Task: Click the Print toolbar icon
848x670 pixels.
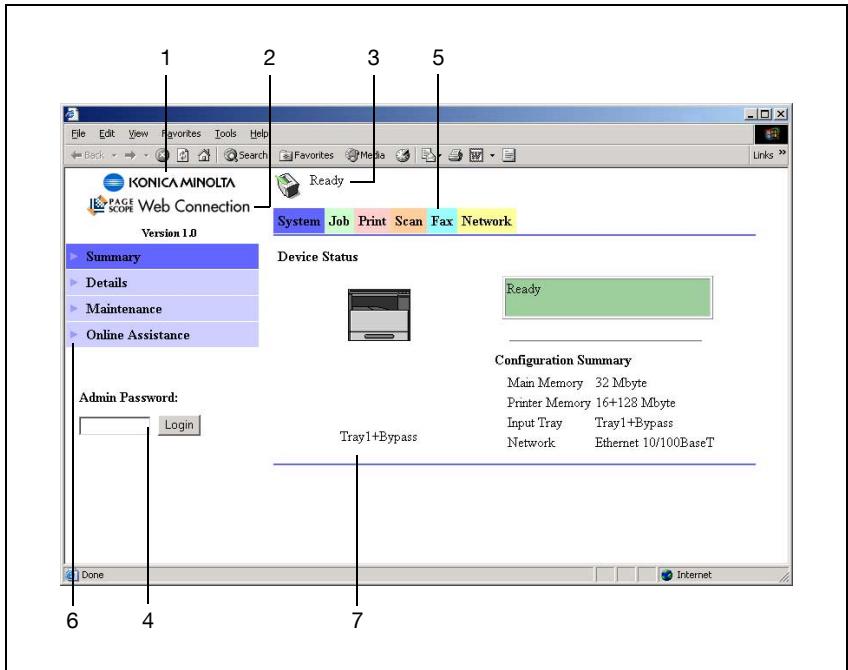Action: (455, 155)
